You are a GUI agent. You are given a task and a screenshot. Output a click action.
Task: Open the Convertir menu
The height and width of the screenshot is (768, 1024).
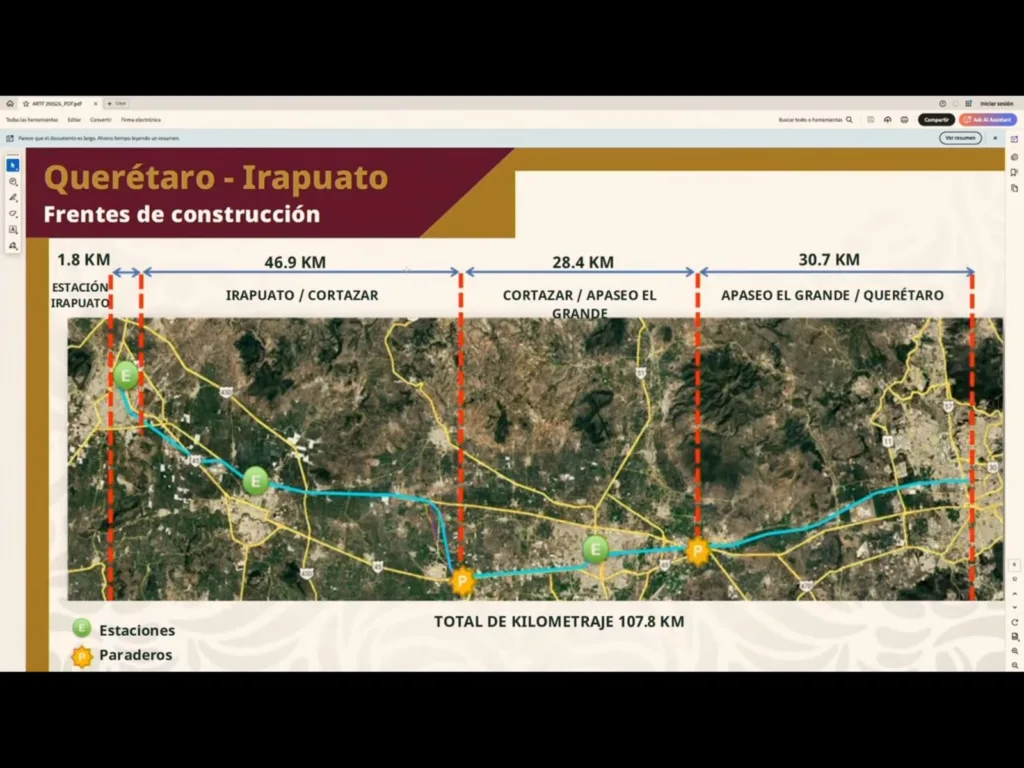[101, 119]
